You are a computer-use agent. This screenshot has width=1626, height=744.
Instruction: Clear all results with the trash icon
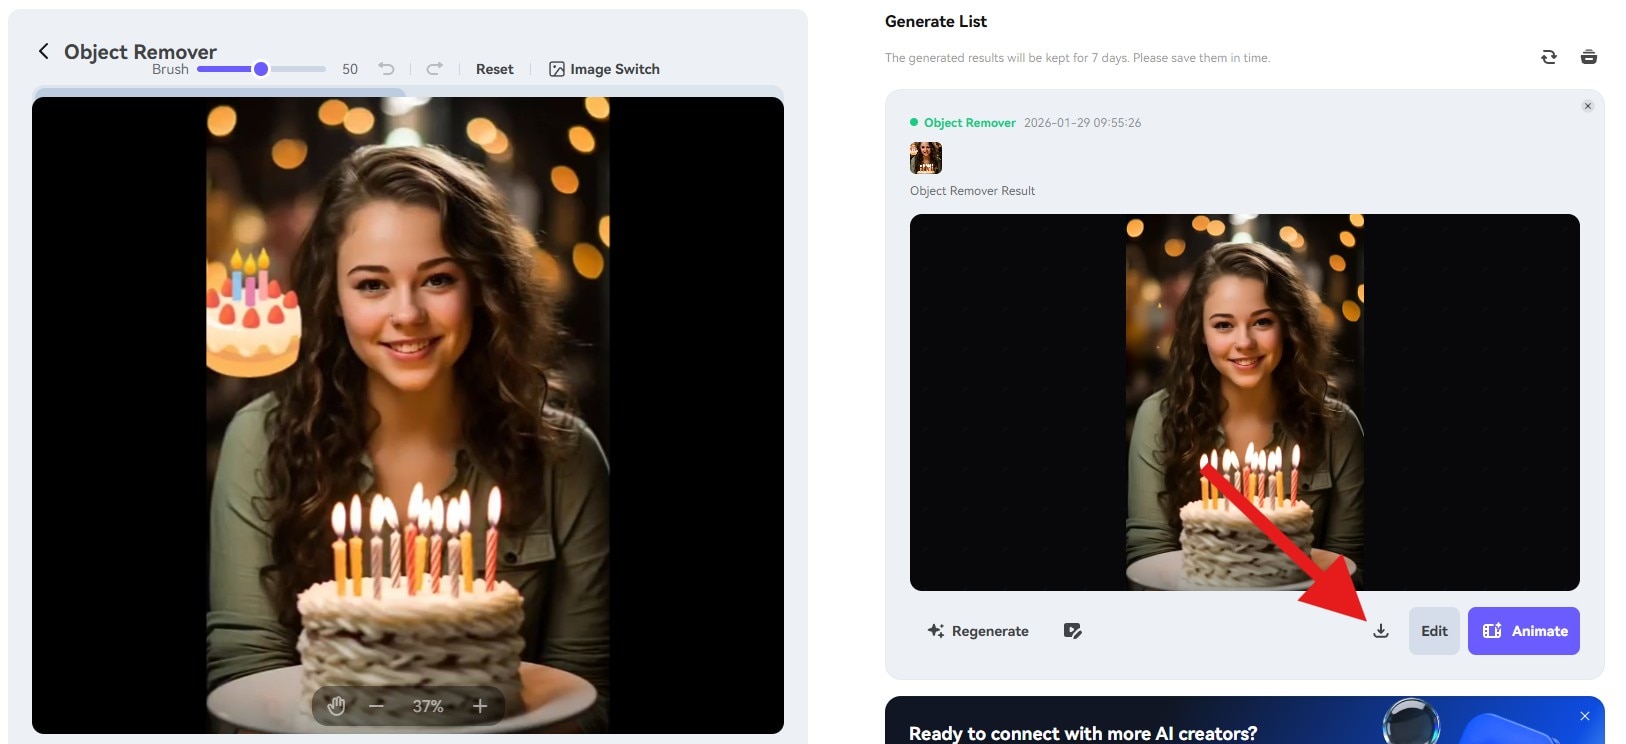coord(1588,57)
